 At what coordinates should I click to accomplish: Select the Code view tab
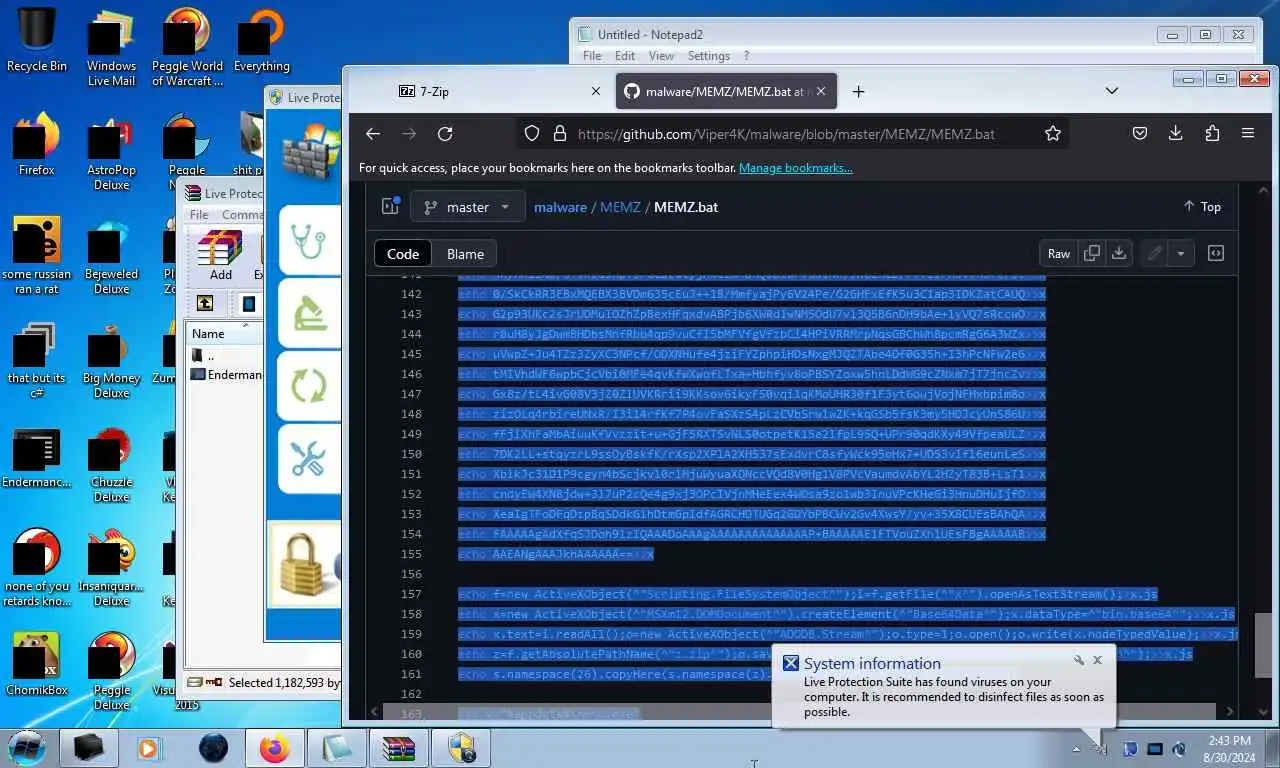click(403, 254)
